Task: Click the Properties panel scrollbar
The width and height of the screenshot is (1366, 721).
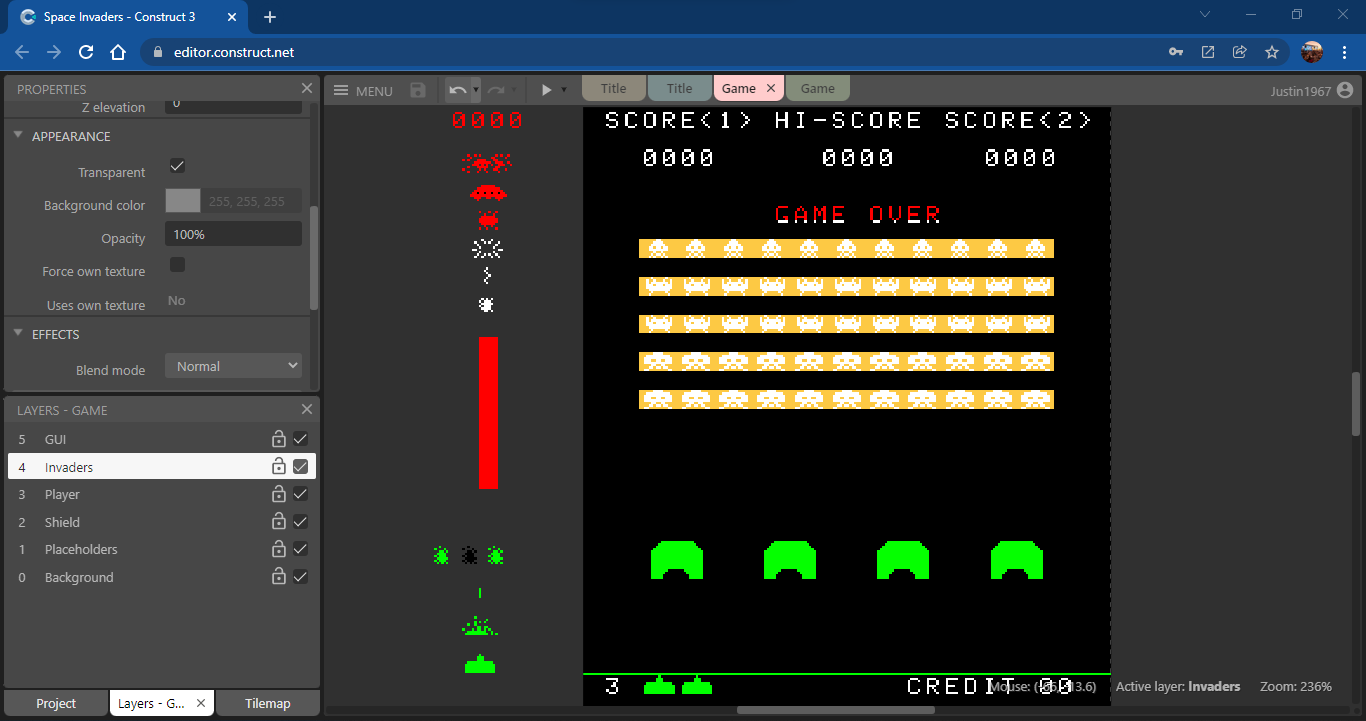Action: coord(314,257)
